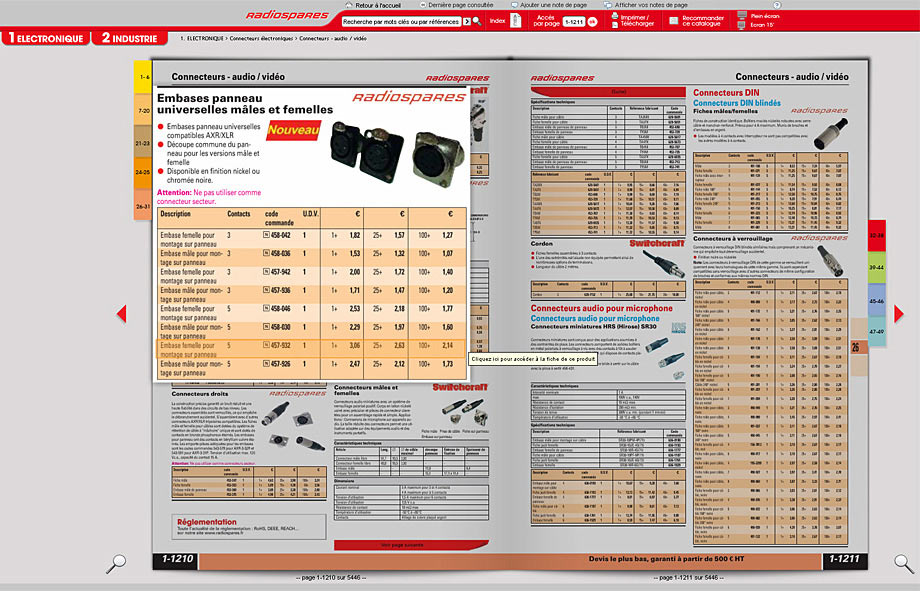The image size is (920, 591).
Task: Click the Connecteurs DIN heading on right page
Action: pyautogui.click(x=726, y=93)
